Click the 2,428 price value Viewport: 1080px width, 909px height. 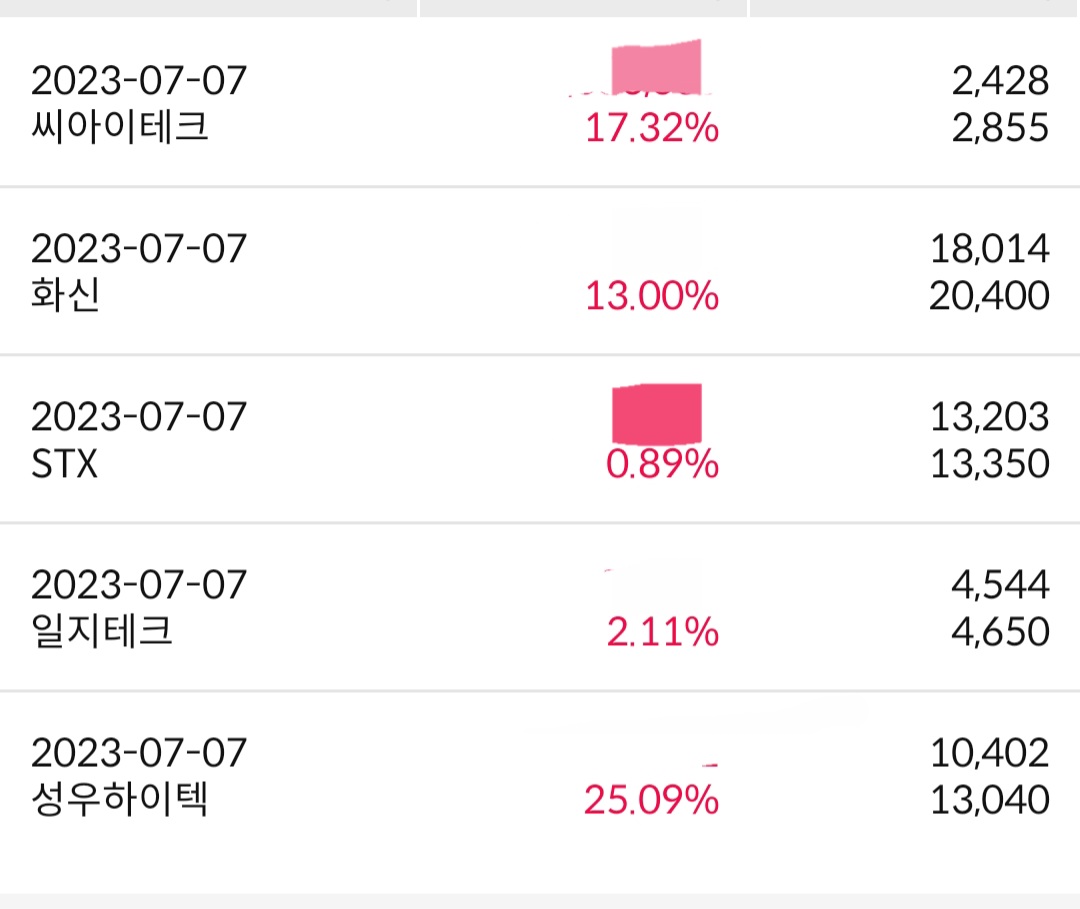point(1000,80)
